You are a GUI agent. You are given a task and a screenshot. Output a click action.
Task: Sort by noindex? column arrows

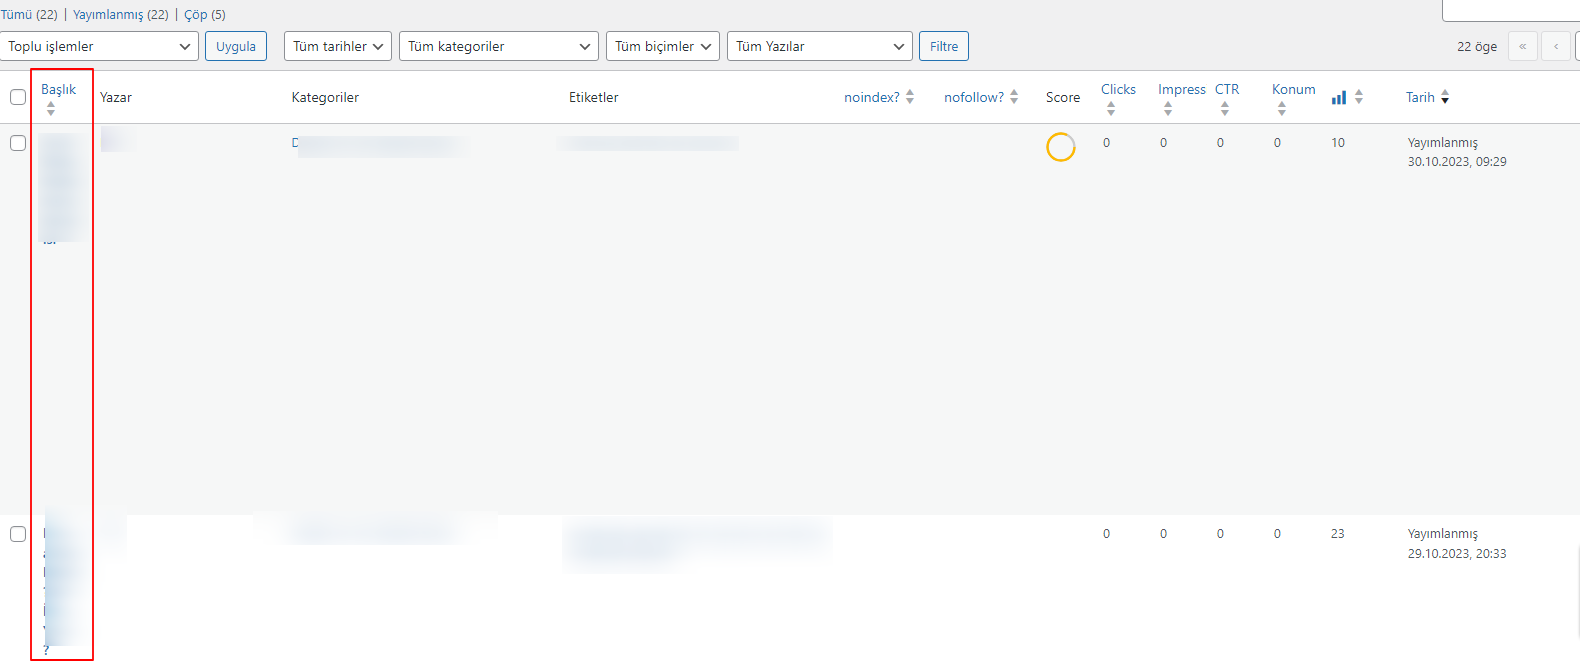point(910,97)
